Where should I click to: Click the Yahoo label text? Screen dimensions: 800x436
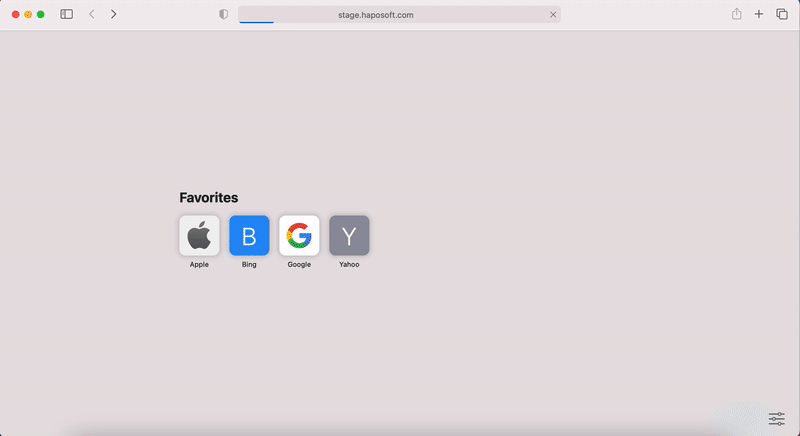[349, 264]
